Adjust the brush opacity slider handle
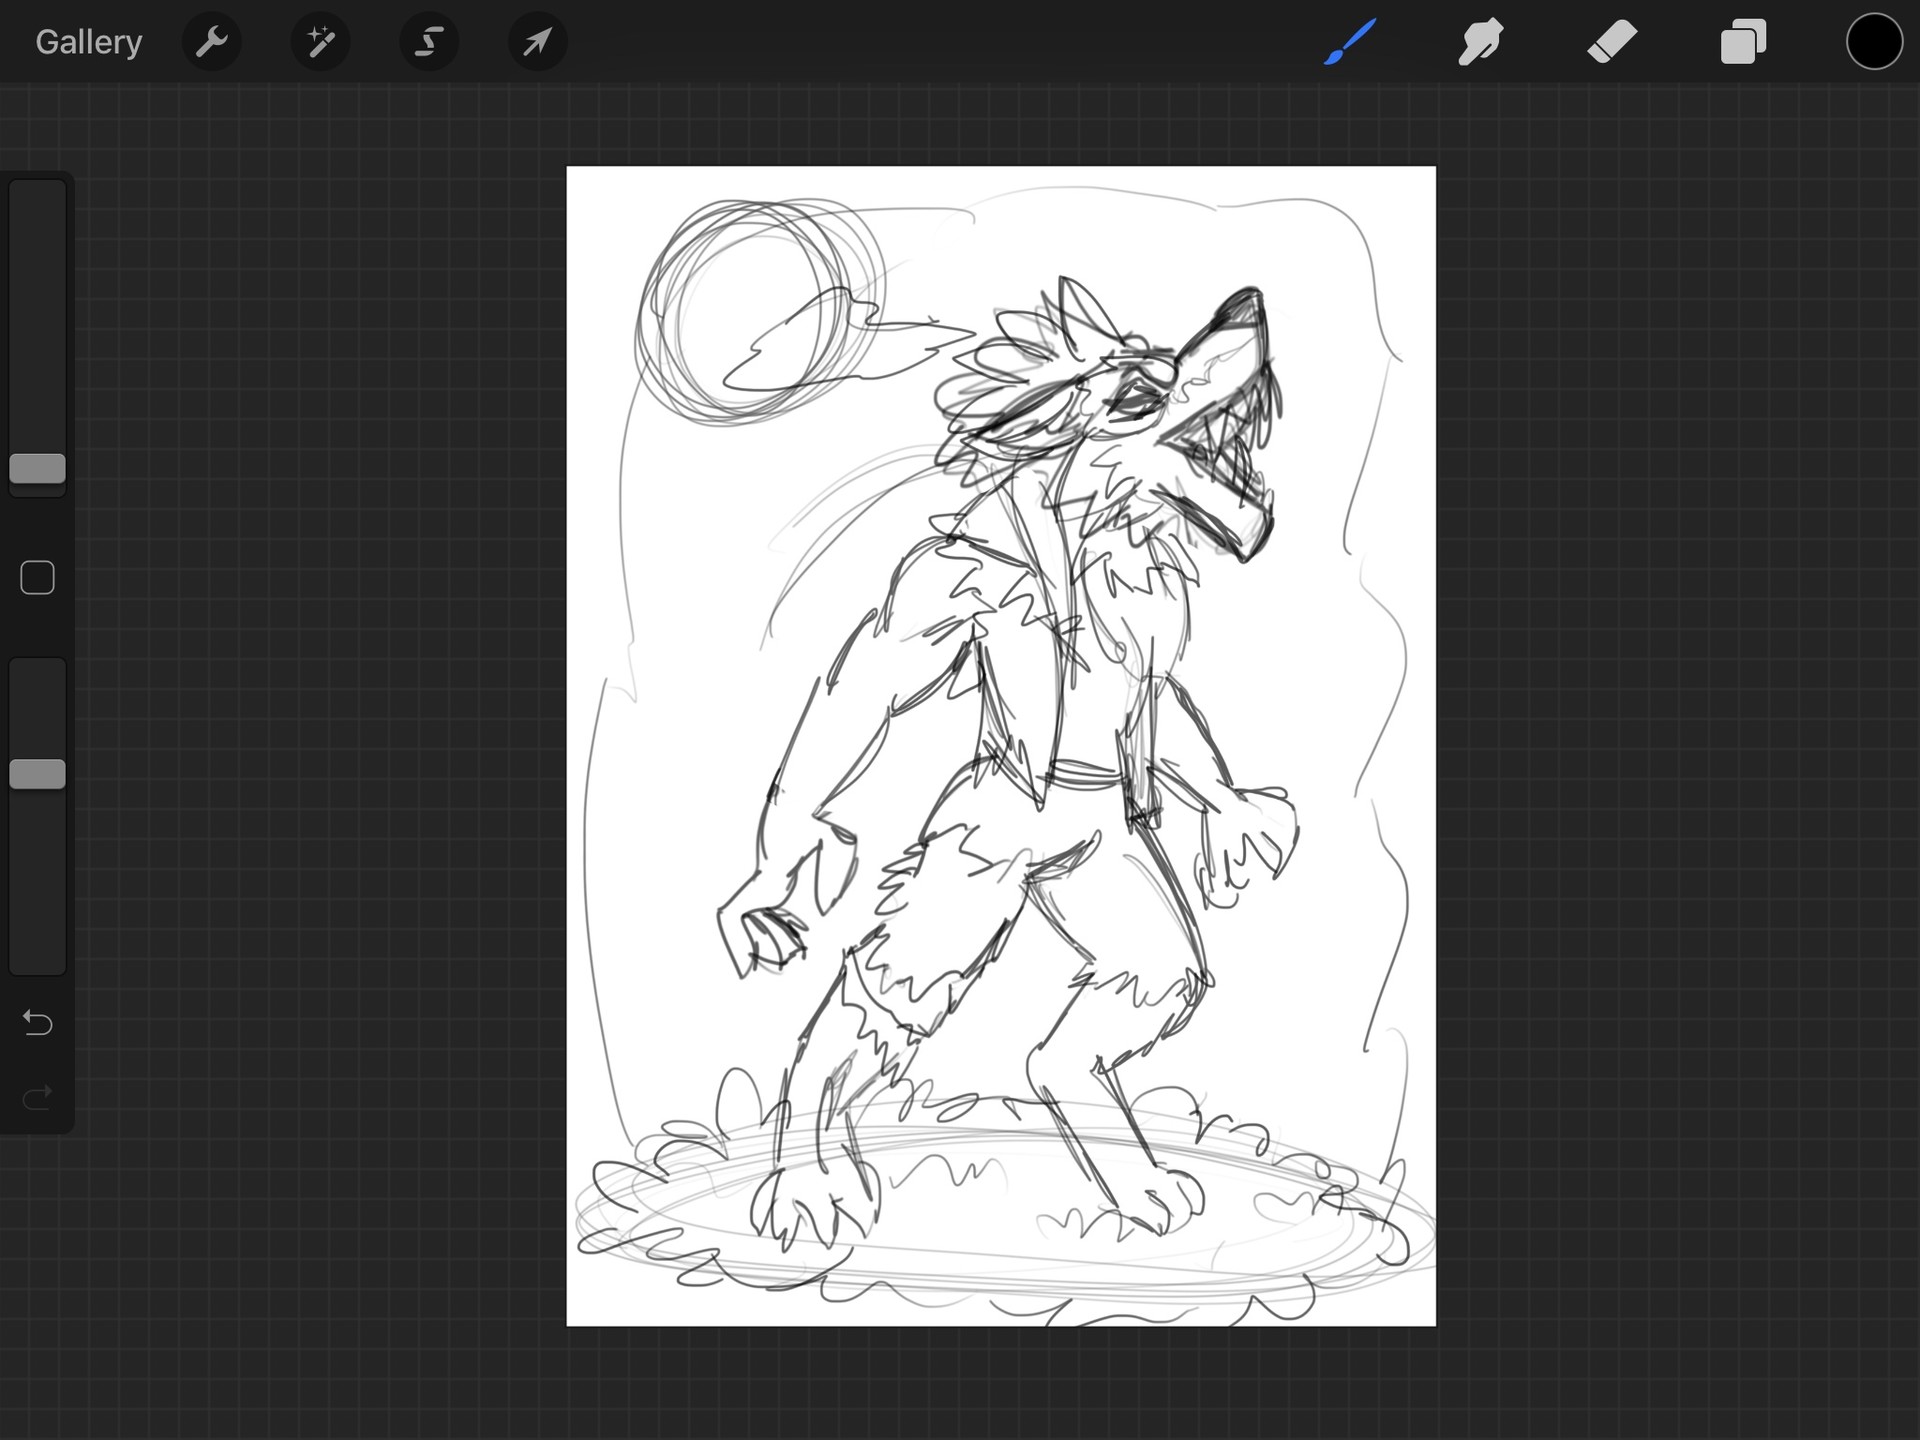 tap(37, 773)
